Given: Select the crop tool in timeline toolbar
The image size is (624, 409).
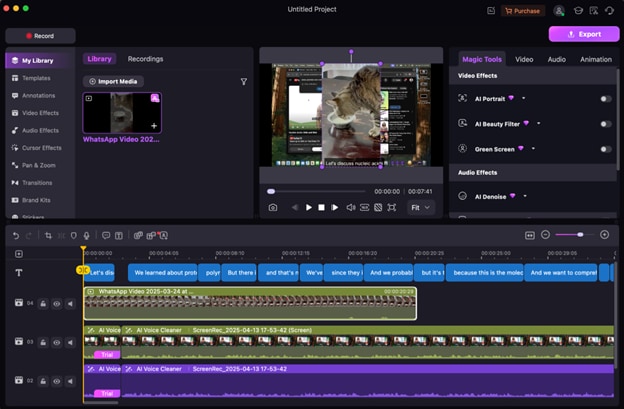Looking at the screenshot, I should pyautogui.click(x=48, y=236).
